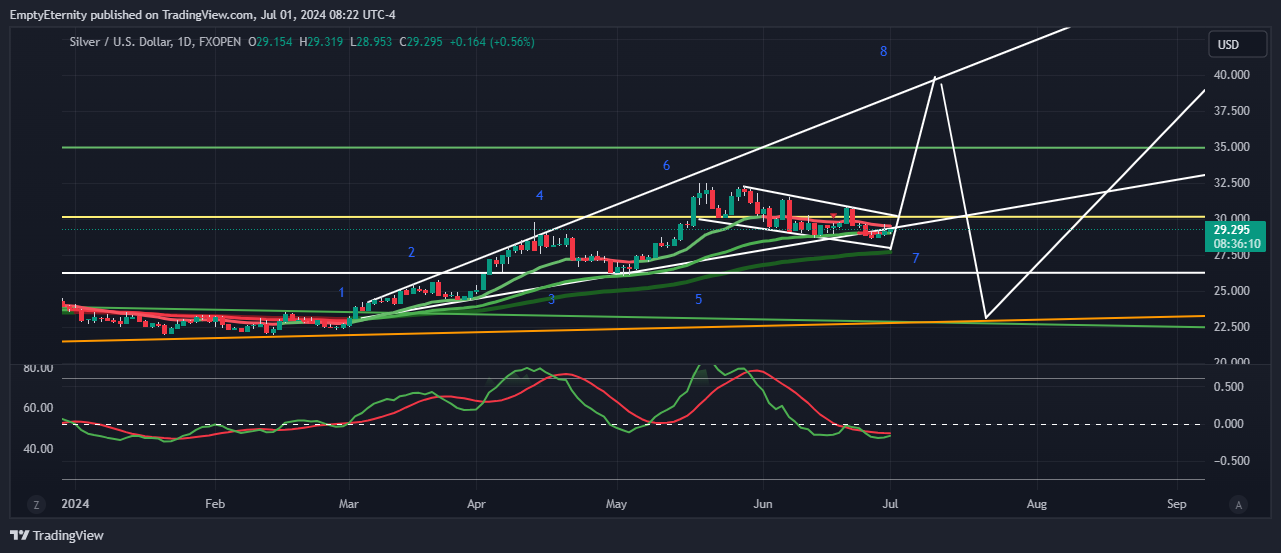Select the blue wave label 4
This screenshot has height=553, width=1281.
click(539, 195)
